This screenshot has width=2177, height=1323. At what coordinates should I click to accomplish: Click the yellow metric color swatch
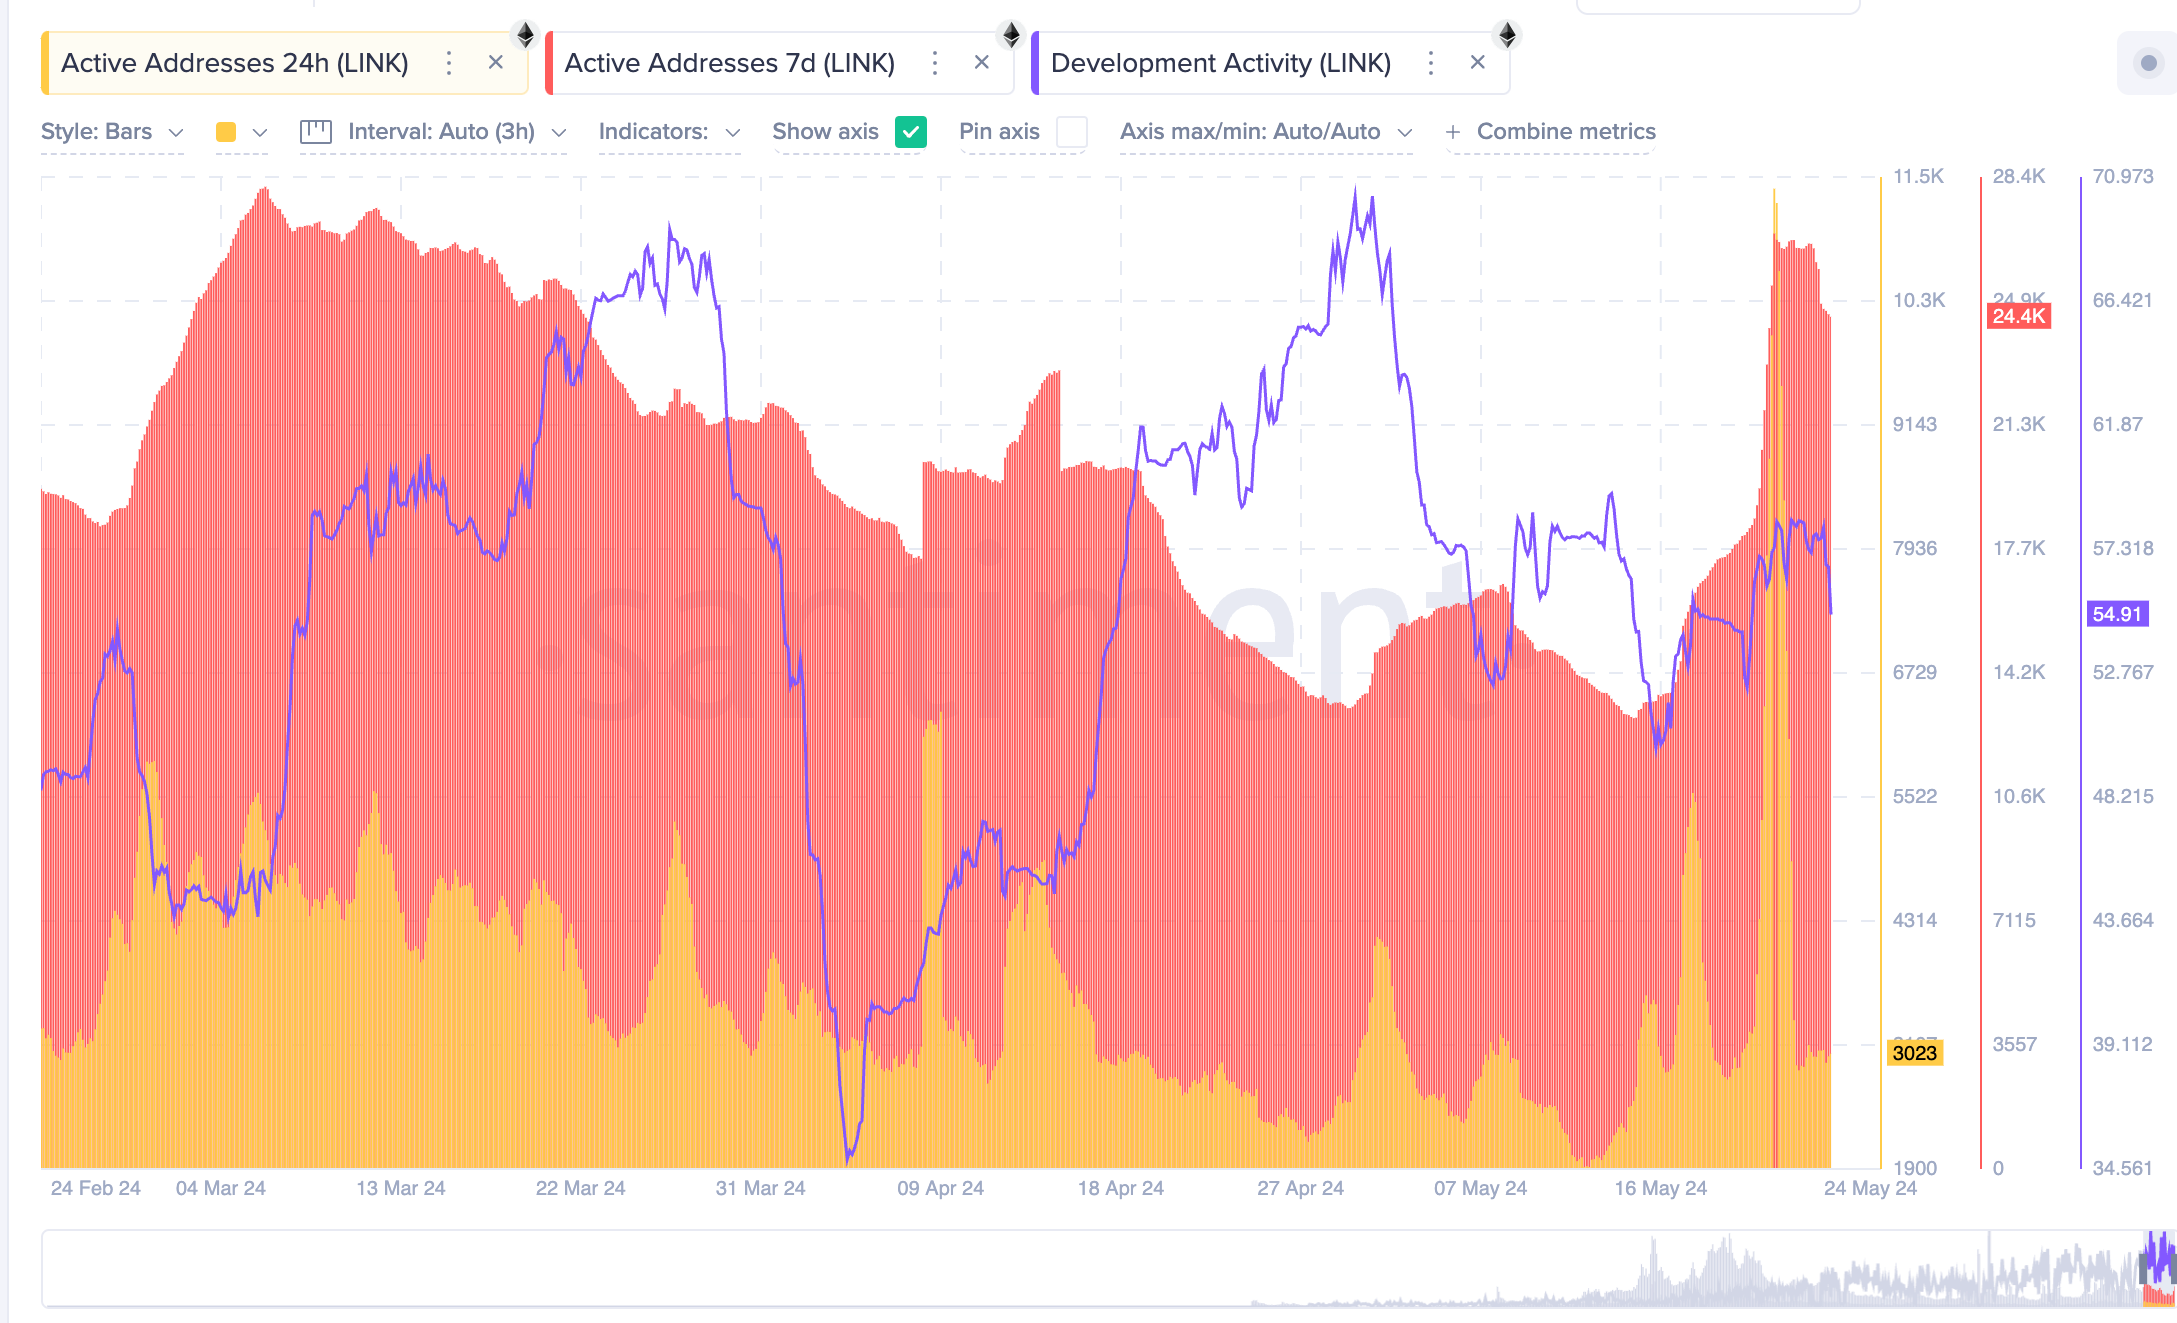click(226, 132)
